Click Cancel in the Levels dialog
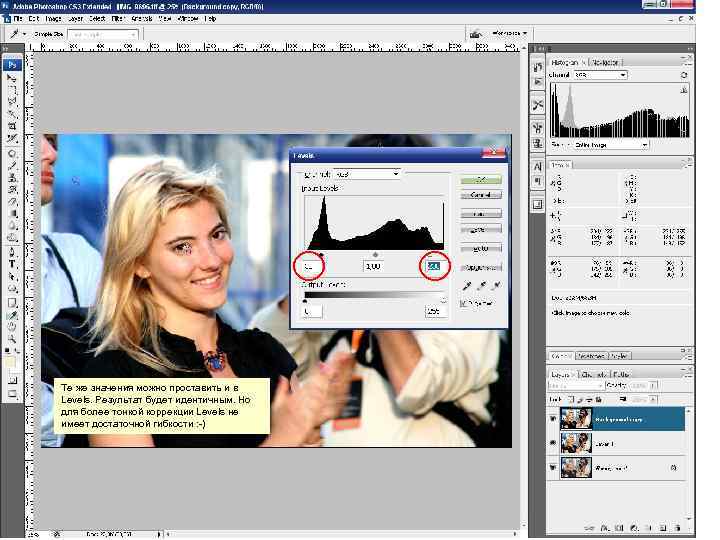 coord(481,195)
